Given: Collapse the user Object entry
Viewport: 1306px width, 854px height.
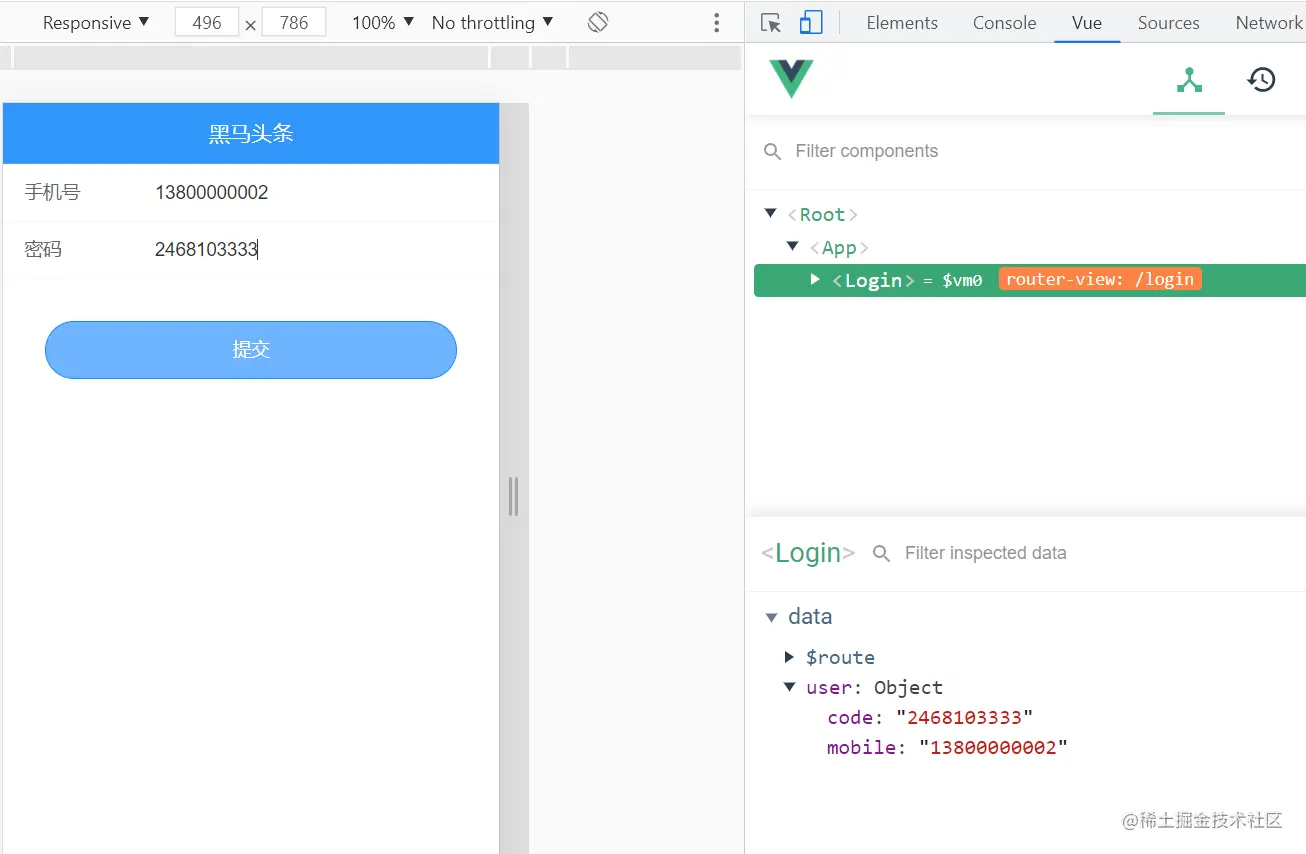Looking at the screenshot, I should 789,687.
